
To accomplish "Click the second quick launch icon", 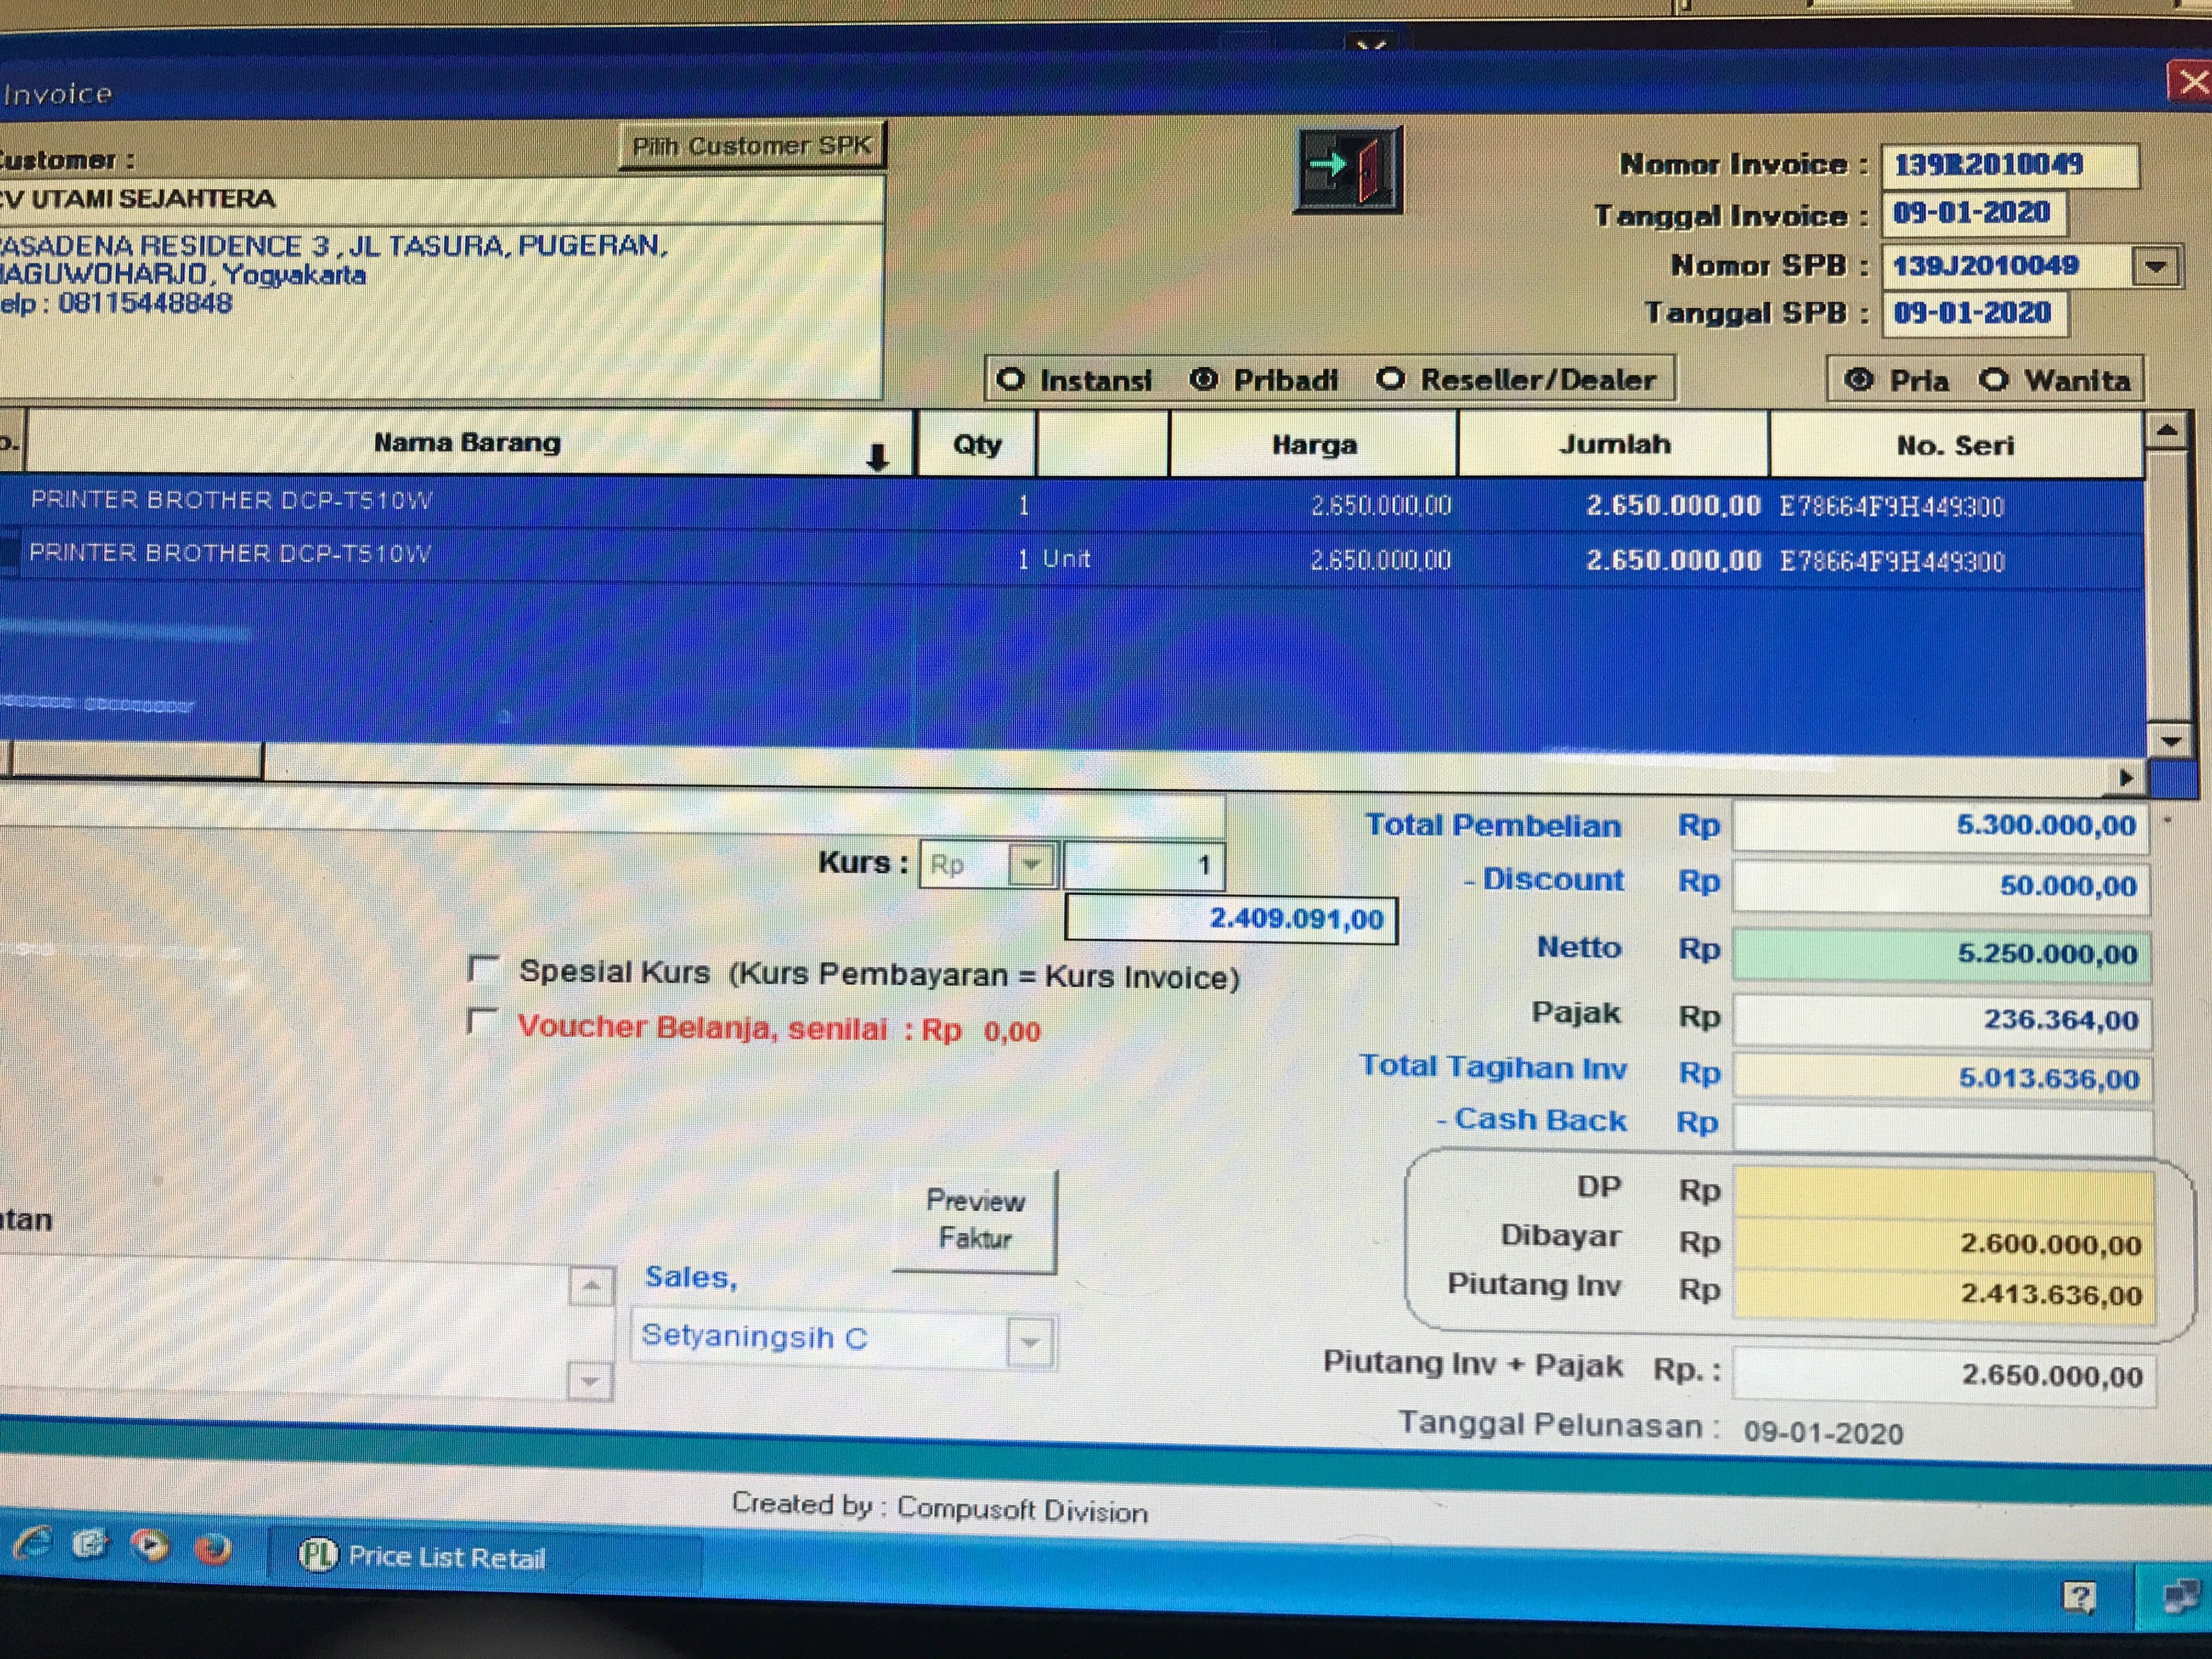I will [x=91, y=1545].
